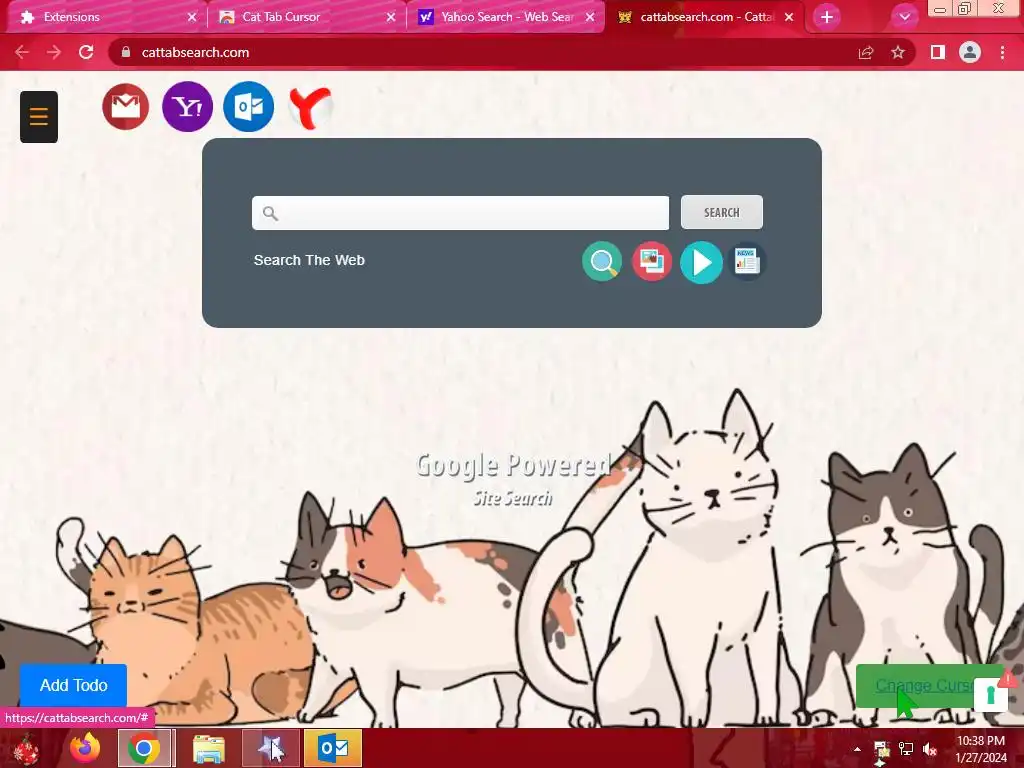Share this page from the address bar

point(866,52)
